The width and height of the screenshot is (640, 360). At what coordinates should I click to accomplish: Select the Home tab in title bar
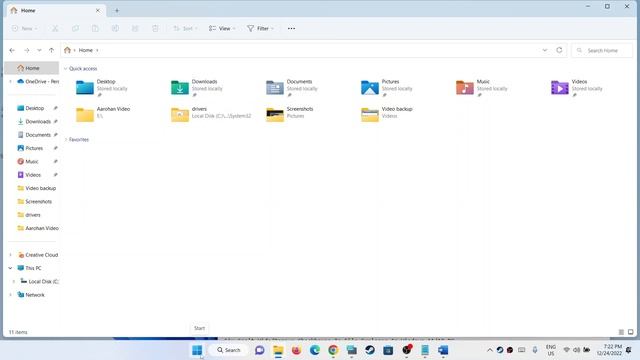[55, 11]
